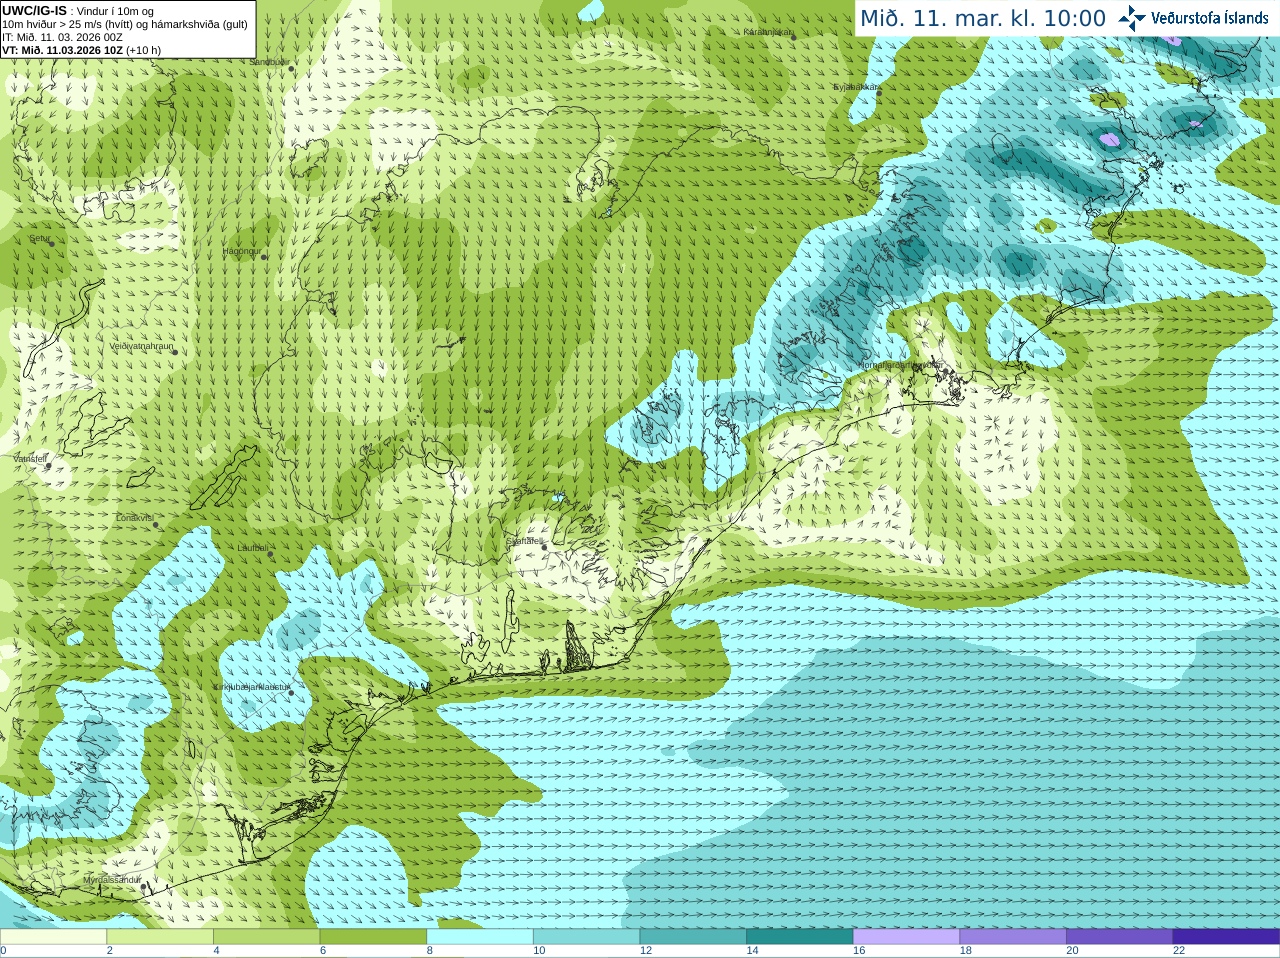
Task: Click the Veðurstofa Íslands wordmark text
Action: 1210,18
